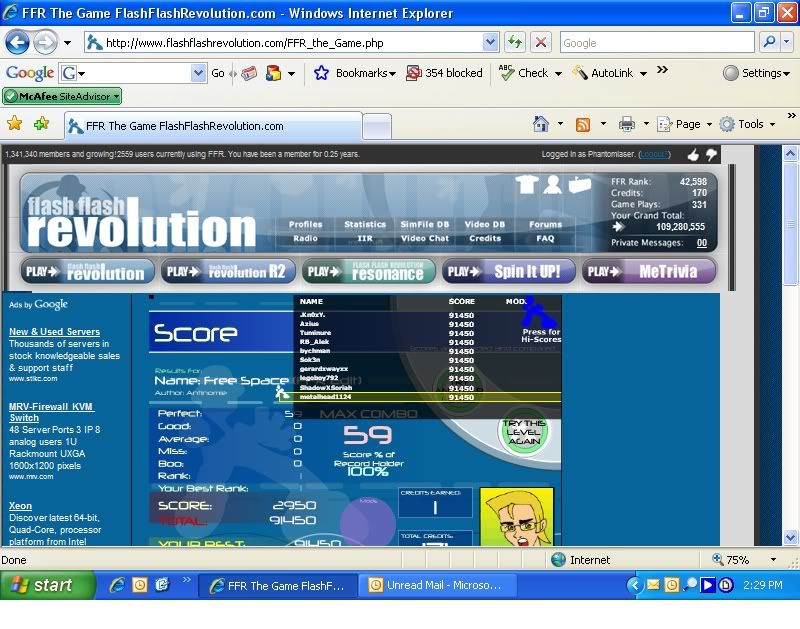Expand the address bar URL dropdown
800x629 pixels.
click(x=490, y=43)
